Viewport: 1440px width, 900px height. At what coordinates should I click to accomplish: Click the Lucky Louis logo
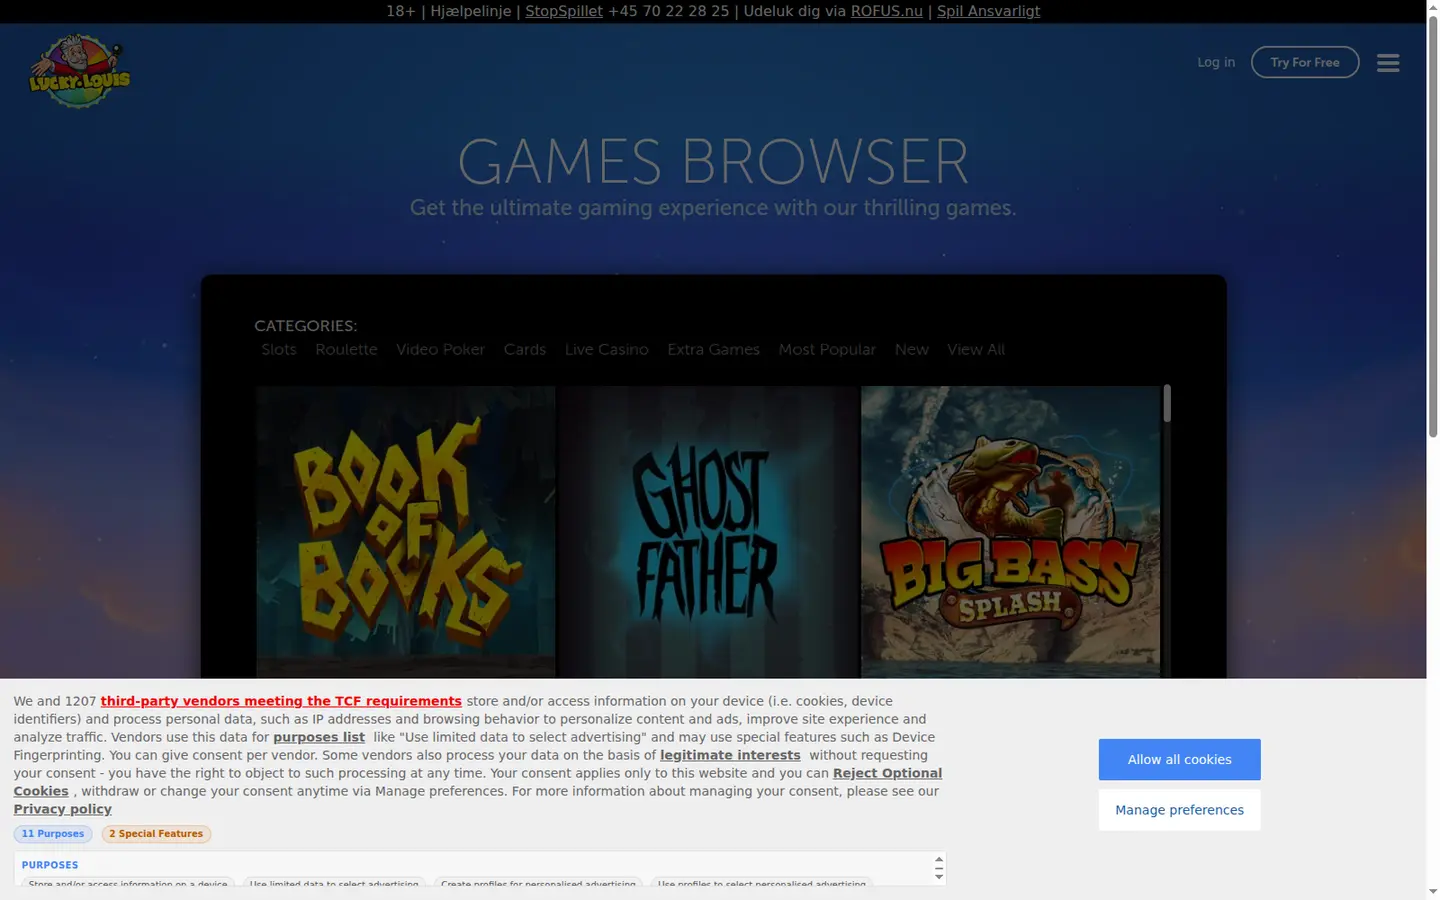80,71
